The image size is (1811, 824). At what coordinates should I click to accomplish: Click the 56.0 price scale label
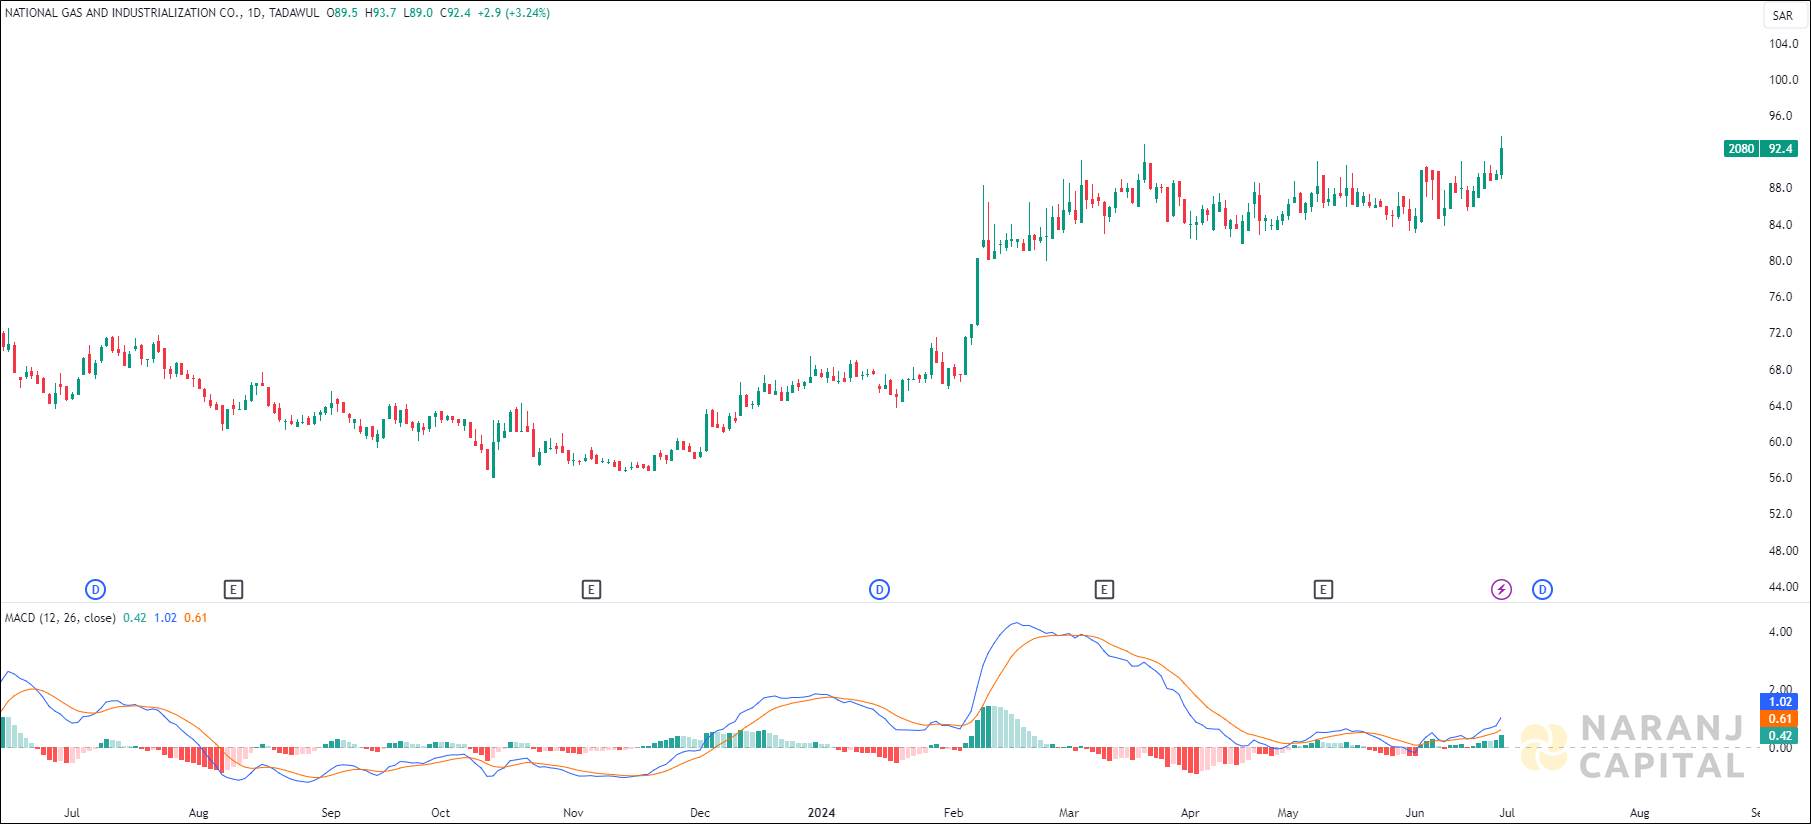tap(1780, 478)
